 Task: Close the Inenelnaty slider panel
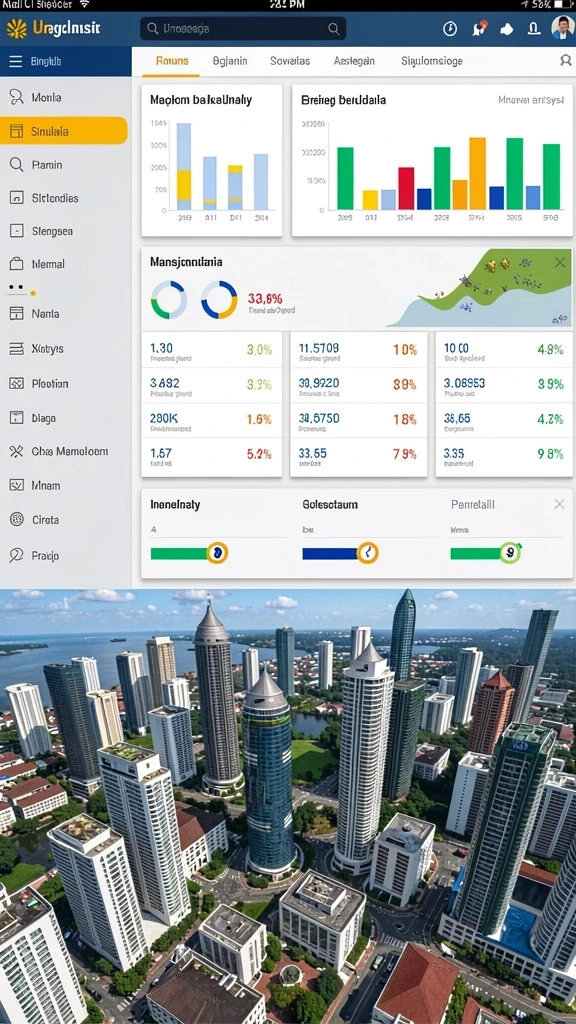tap(559, 504)
